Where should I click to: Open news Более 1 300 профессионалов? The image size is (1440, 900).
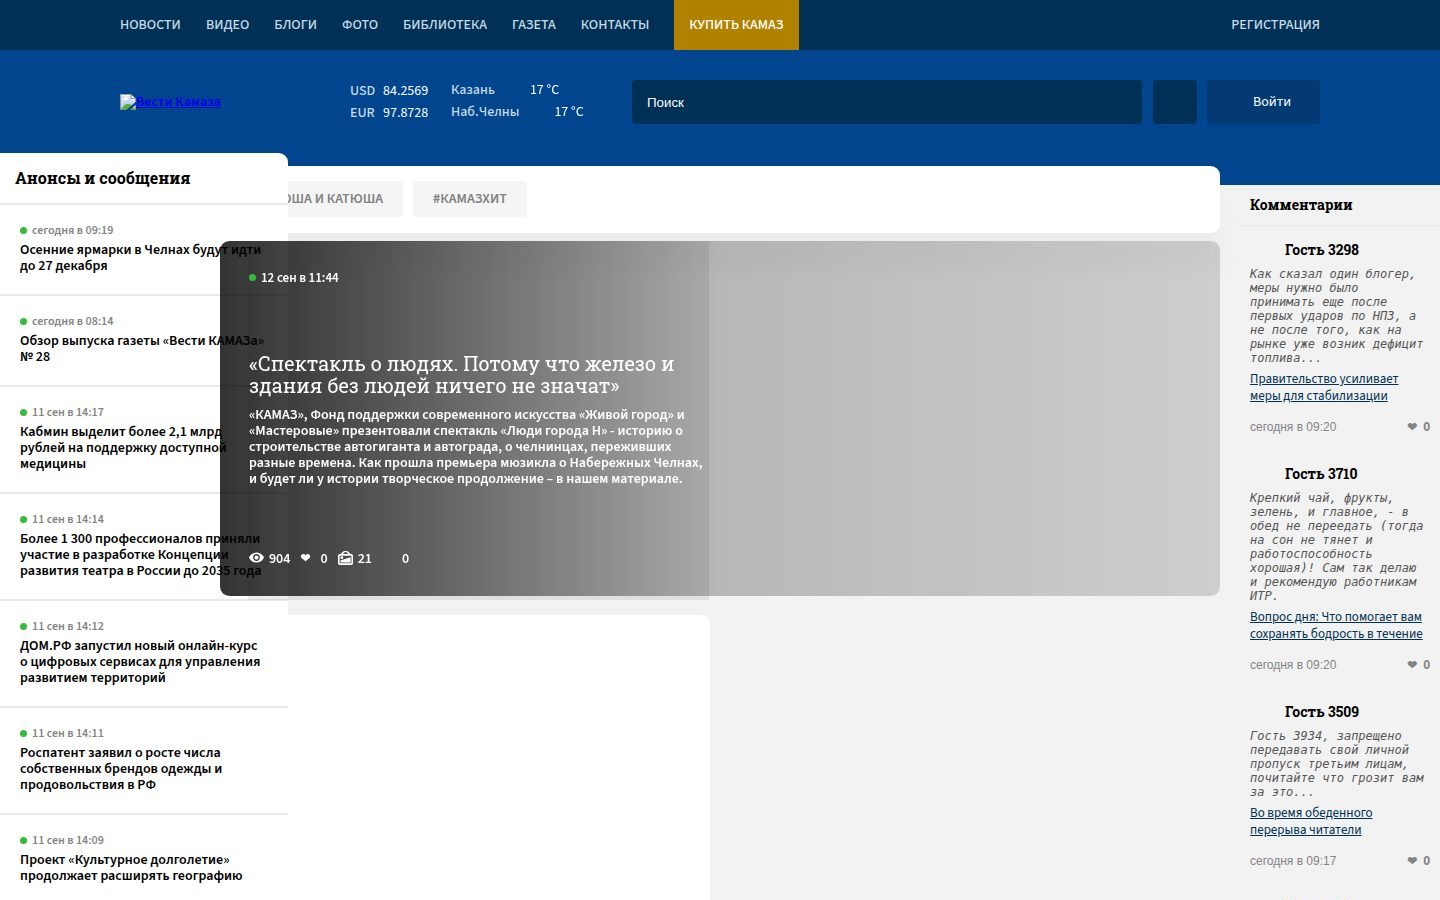(x=140, y=555)
